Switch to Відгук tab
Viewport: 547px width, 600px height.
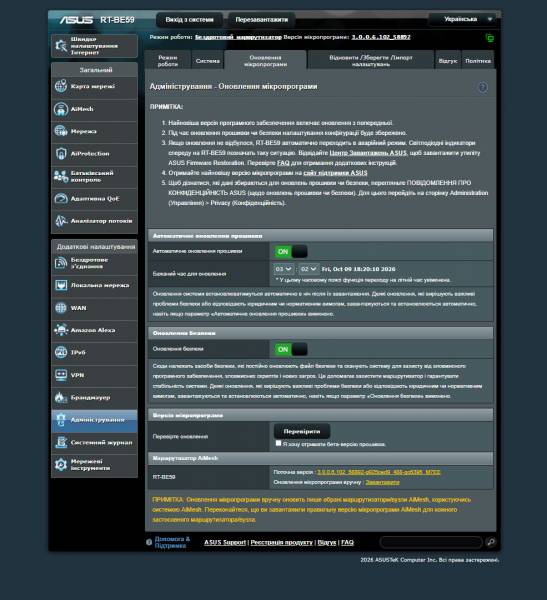(x=448, y=61)
